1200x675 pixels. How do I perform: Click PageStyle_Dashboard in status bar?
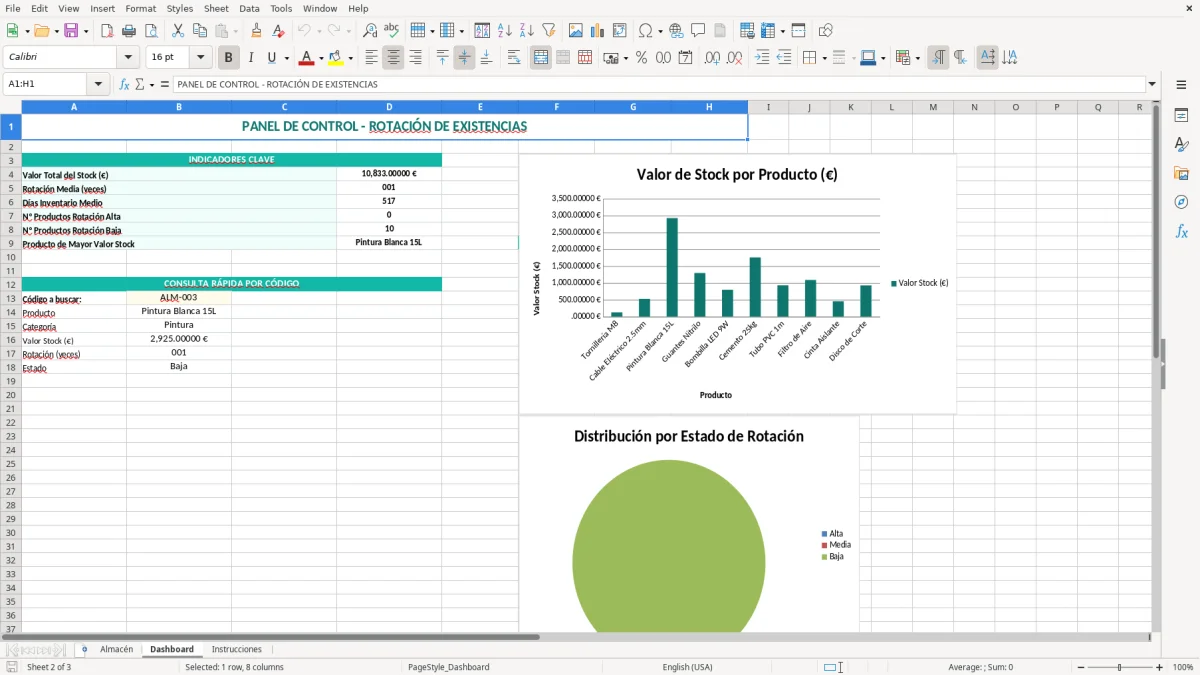click(448, 667)
